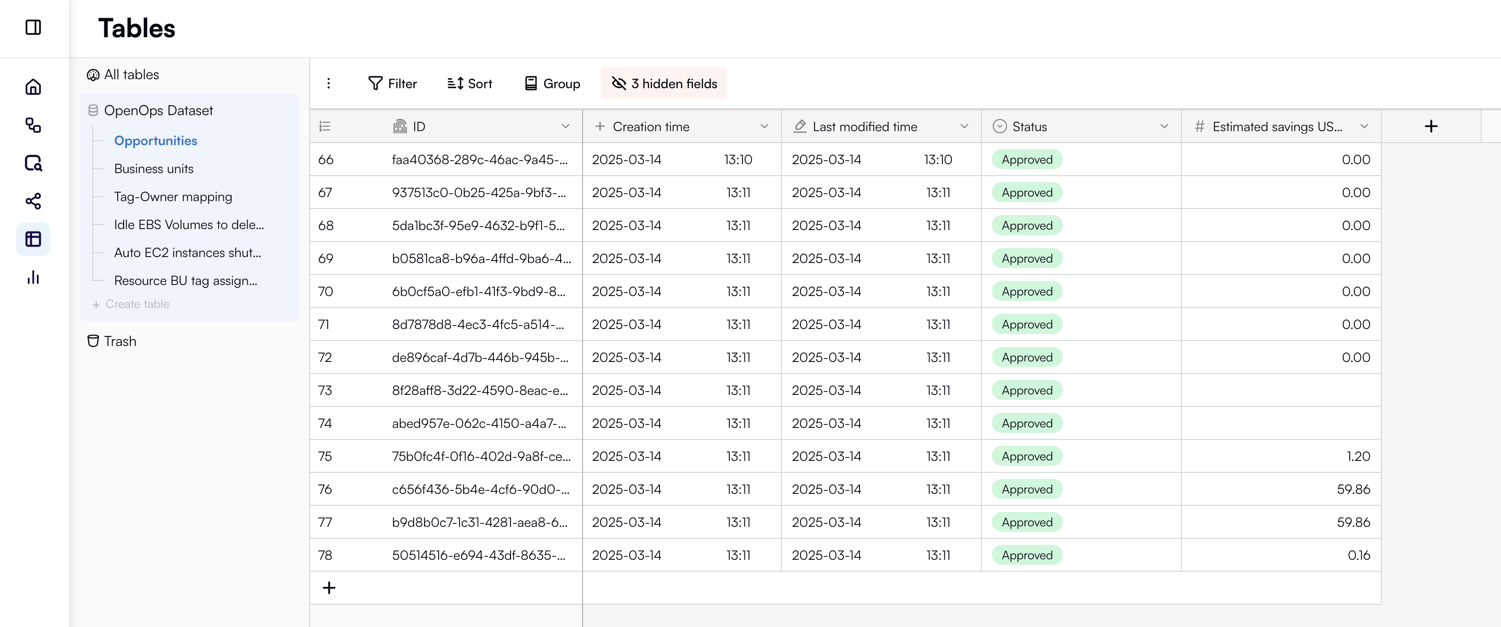The image size is (1501, 627).
Task: Open the Filter tool
Action: point(392,84)
